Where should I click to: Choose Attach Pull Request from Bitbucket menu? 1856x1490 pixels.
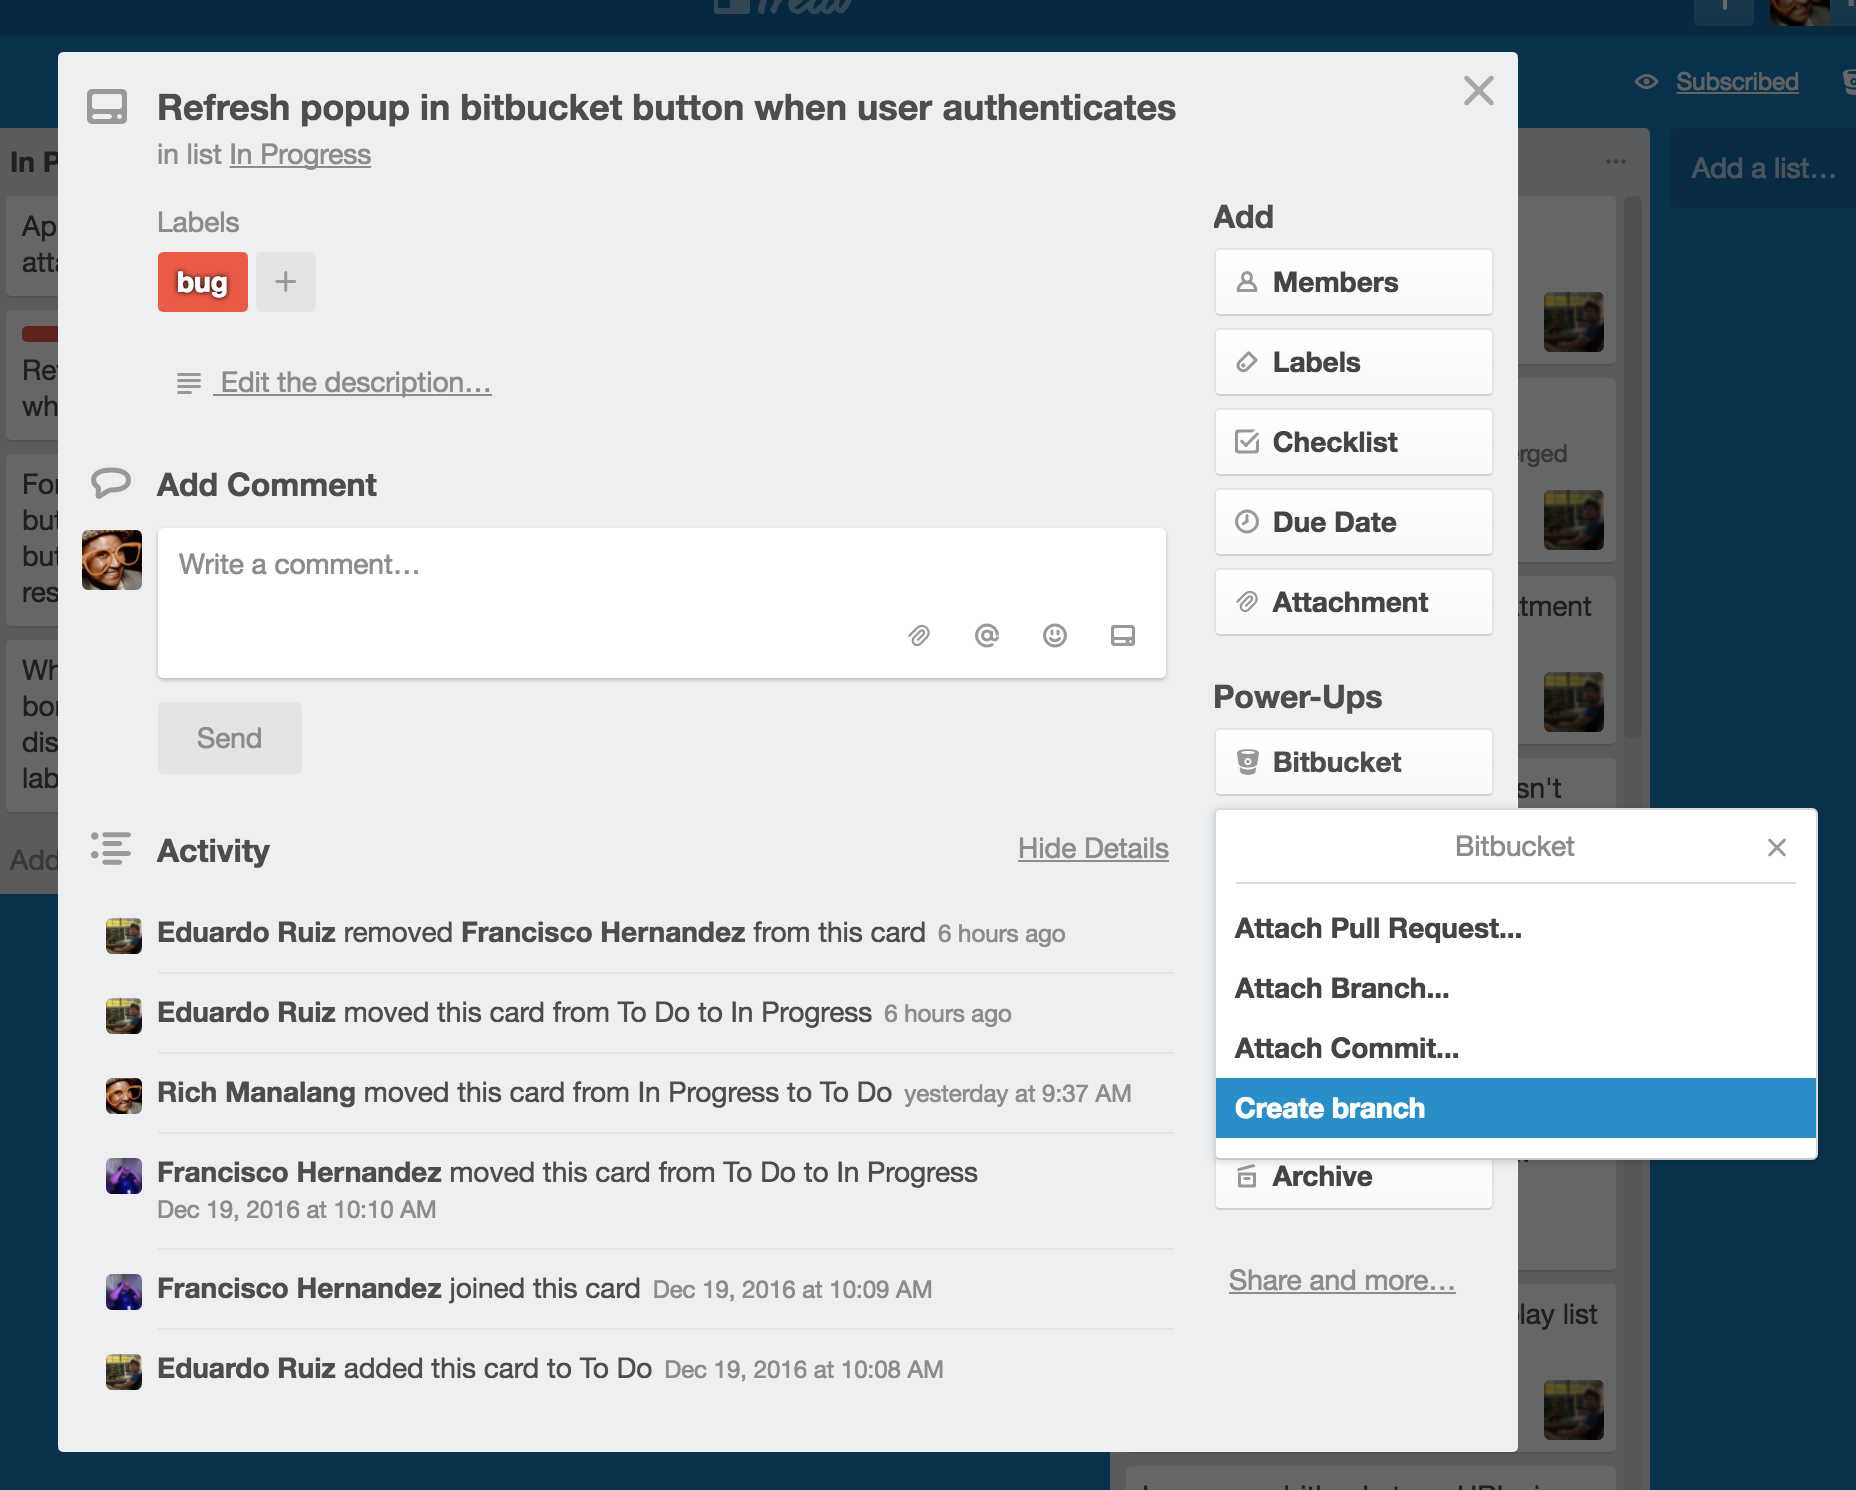point(1378,928)
